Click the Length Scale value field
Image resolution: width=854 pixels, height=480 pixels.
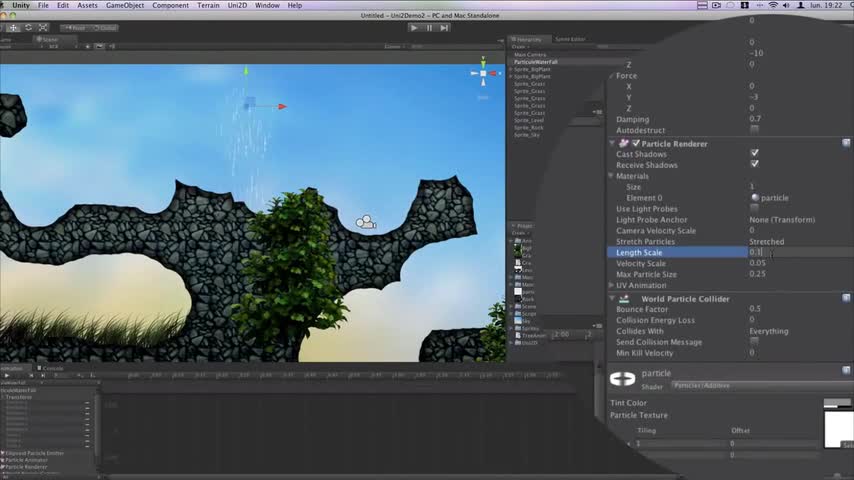click(801, 252)
